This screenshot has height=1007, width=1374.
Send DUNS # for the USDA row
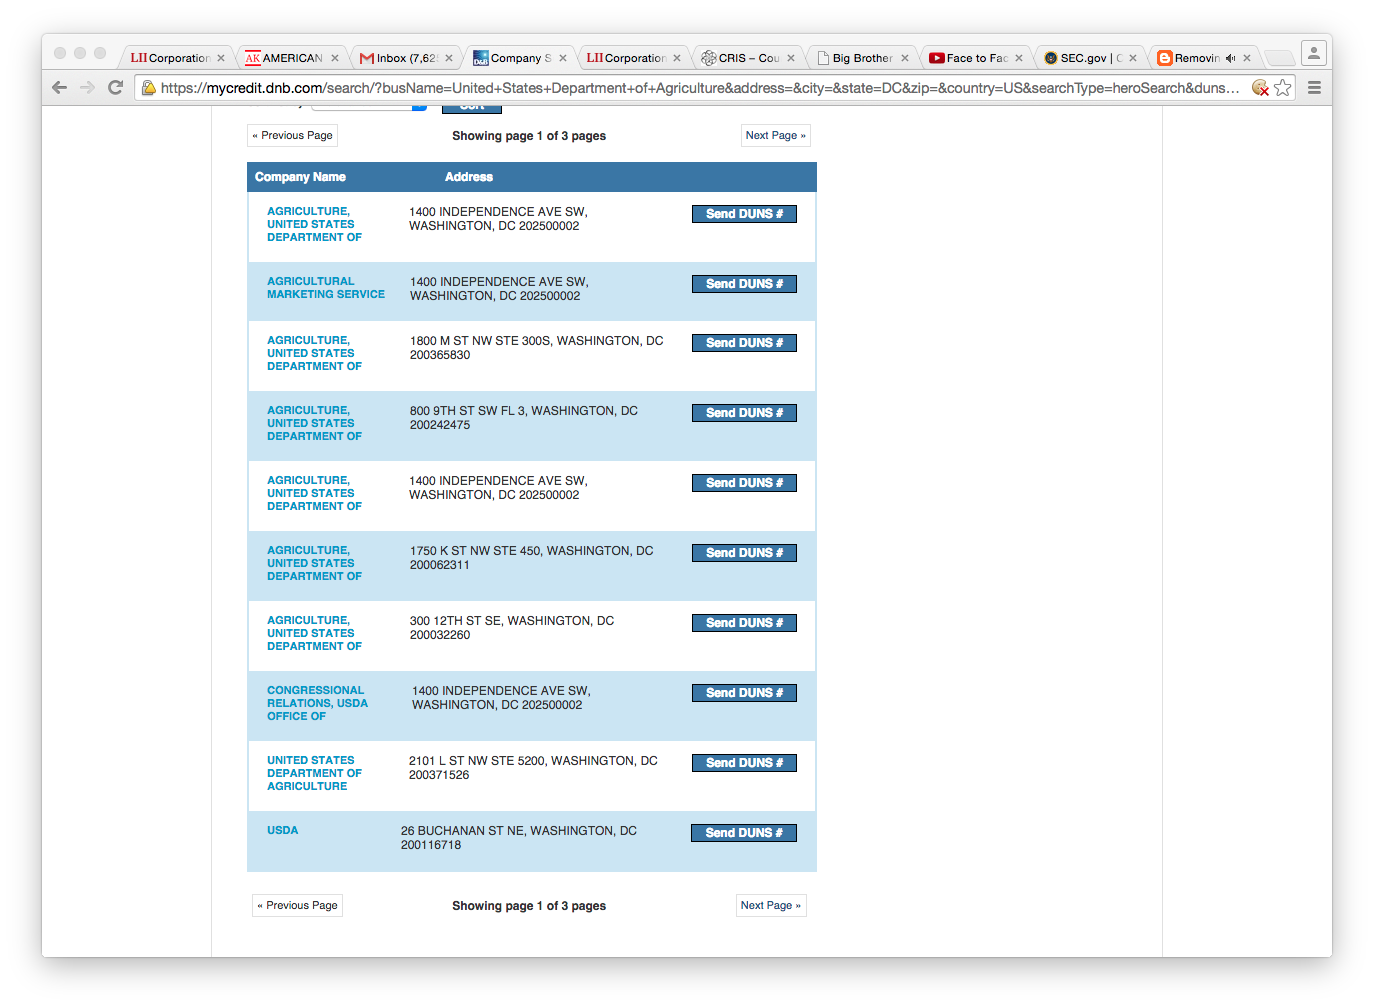(743, 833)
